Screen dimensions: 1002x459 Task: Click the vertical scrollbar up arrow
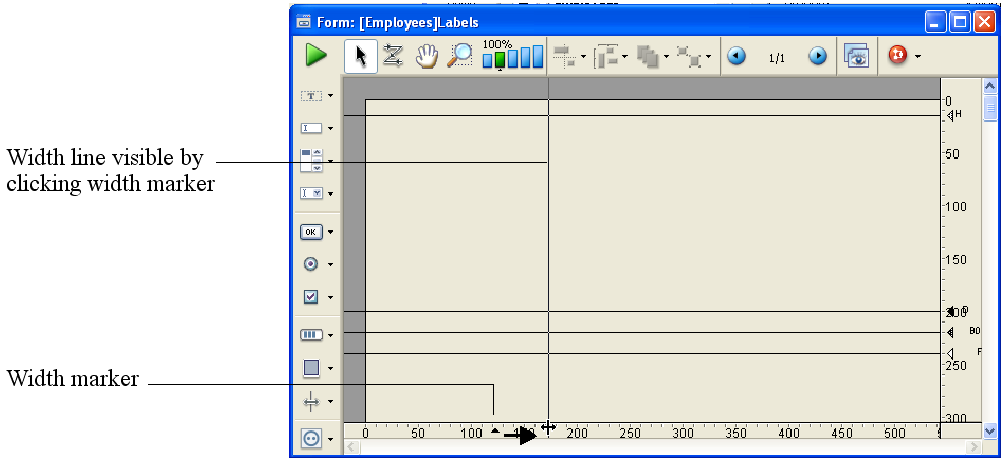tap(990, 86)
